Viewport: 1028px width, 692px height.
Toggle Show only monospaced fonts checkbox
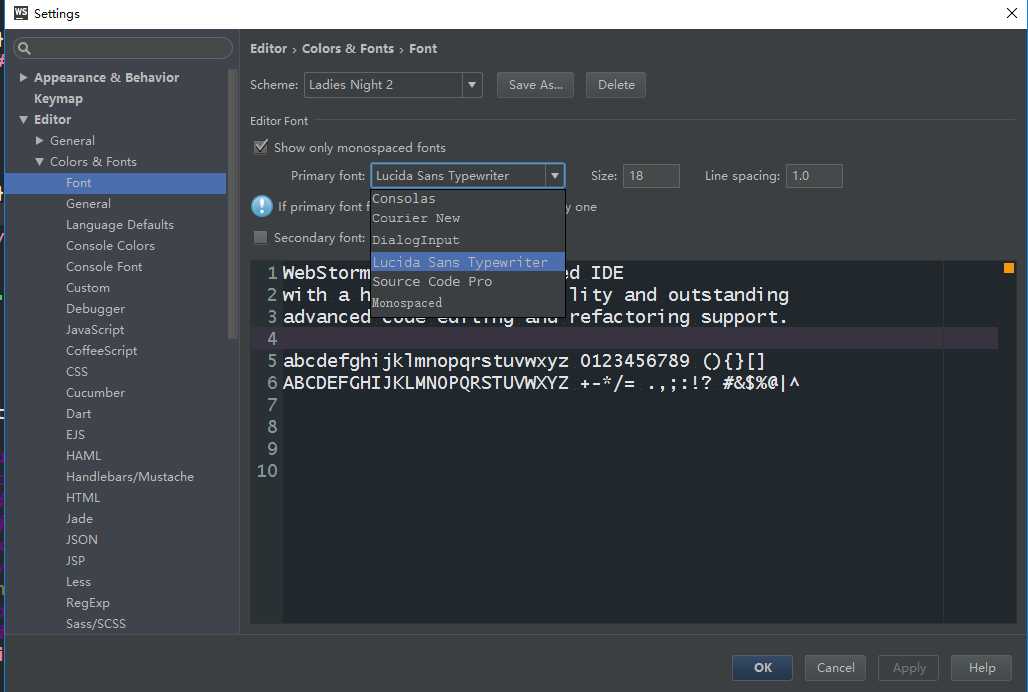point(260,146)
